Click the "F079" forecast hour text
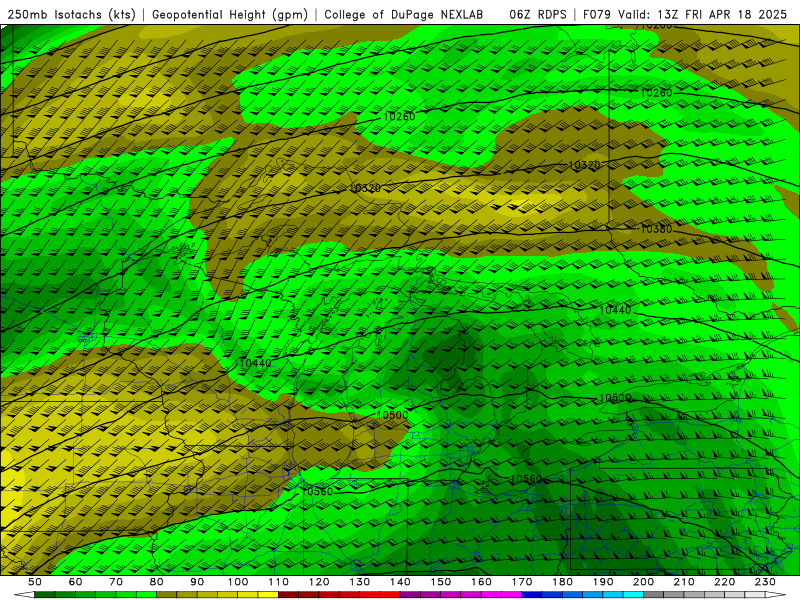Image resolution: width=800 pixels, height=600 pixels. 598,14
